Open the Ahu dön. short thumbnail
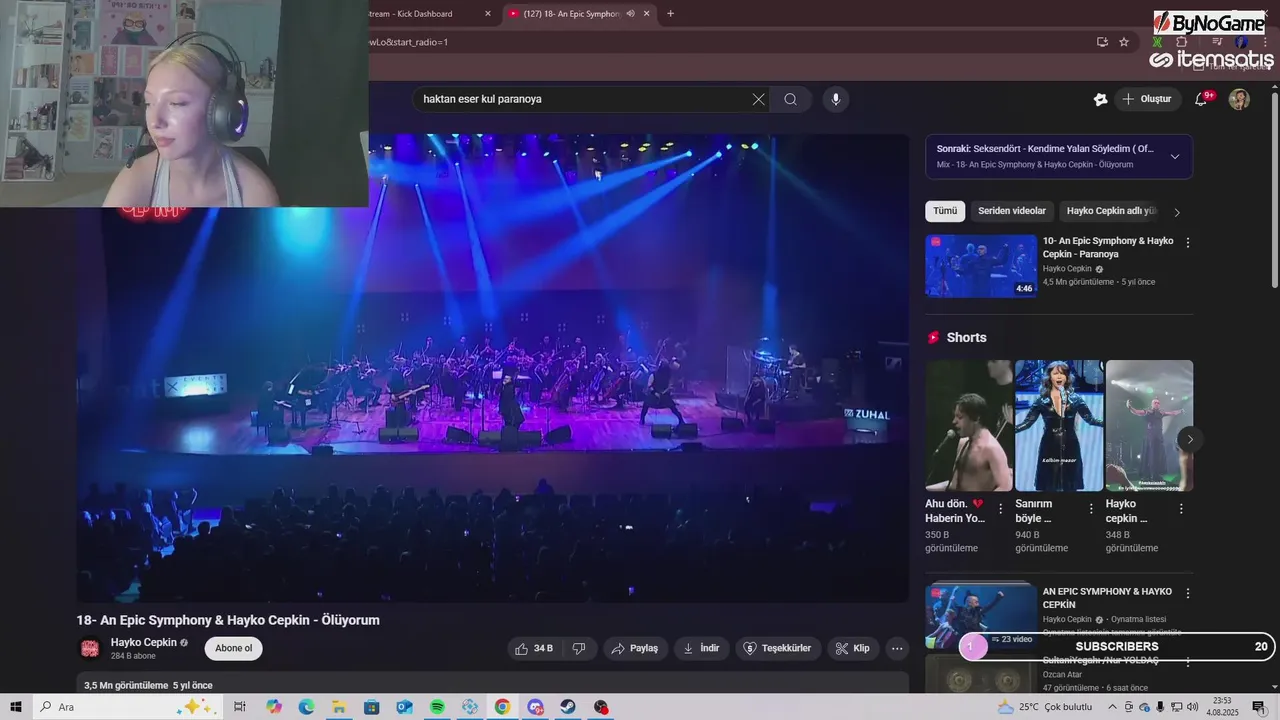Screen dimensions: 1280x720 pyautogui.click(x=969, y=425)
